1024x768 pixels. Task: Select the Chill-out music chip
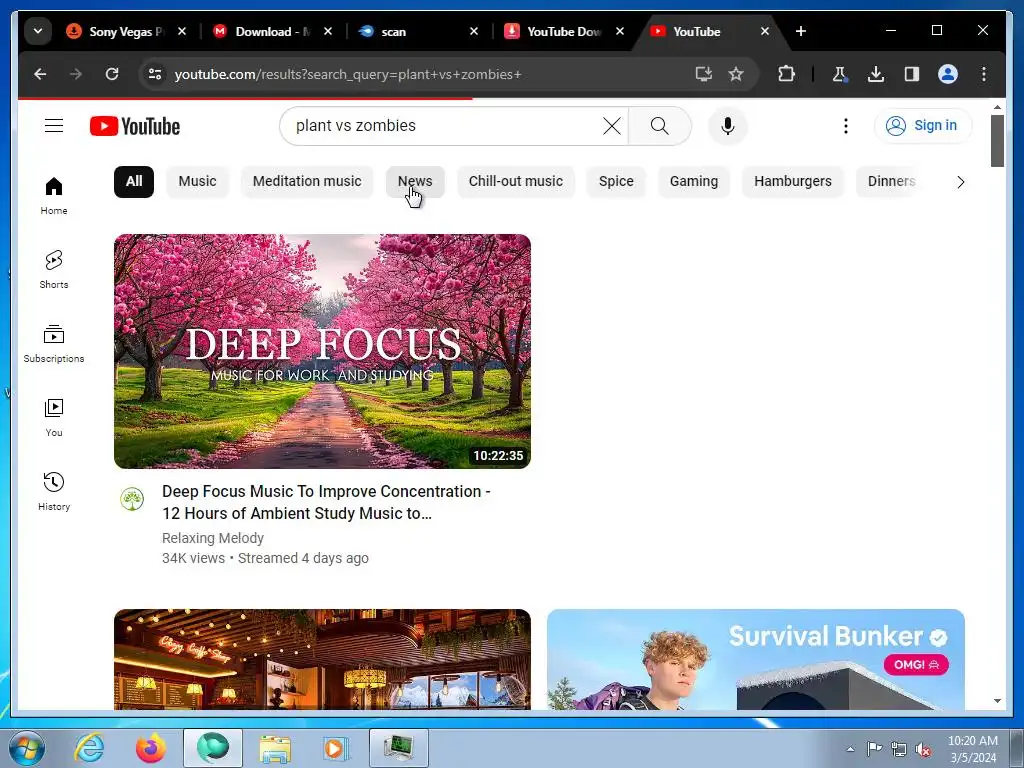(515, 182)
